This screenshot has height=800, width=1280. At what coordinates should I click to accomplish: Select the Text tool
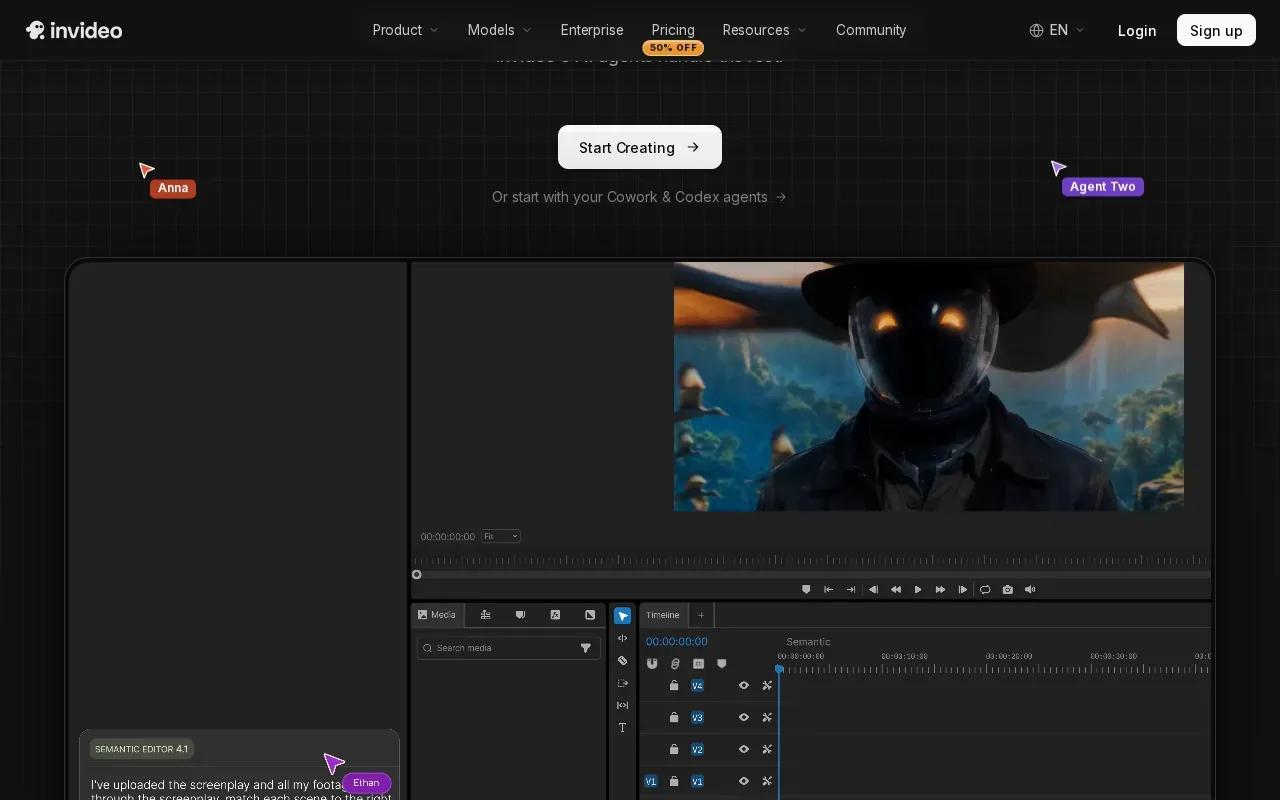tap(622, 728)
